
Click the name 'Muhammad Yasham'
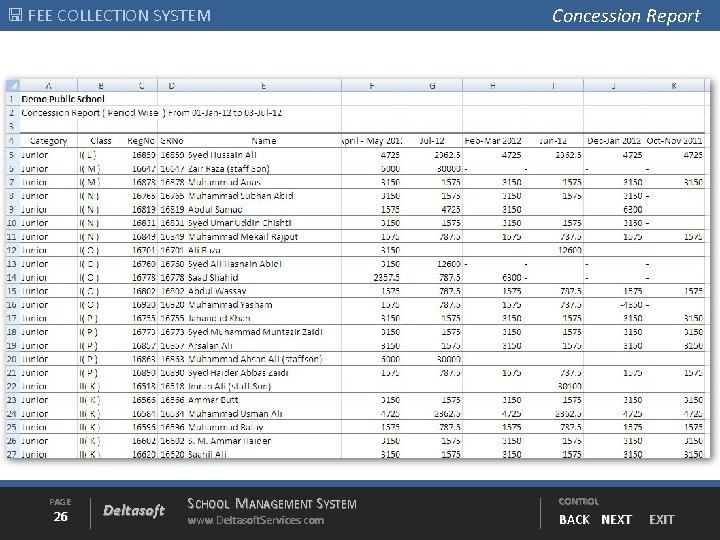click(x=230, y=304)
